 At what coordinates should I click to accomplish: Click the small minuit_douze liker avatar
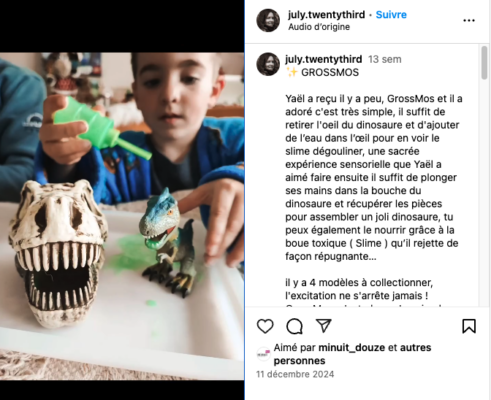click(x=263, y=354)
